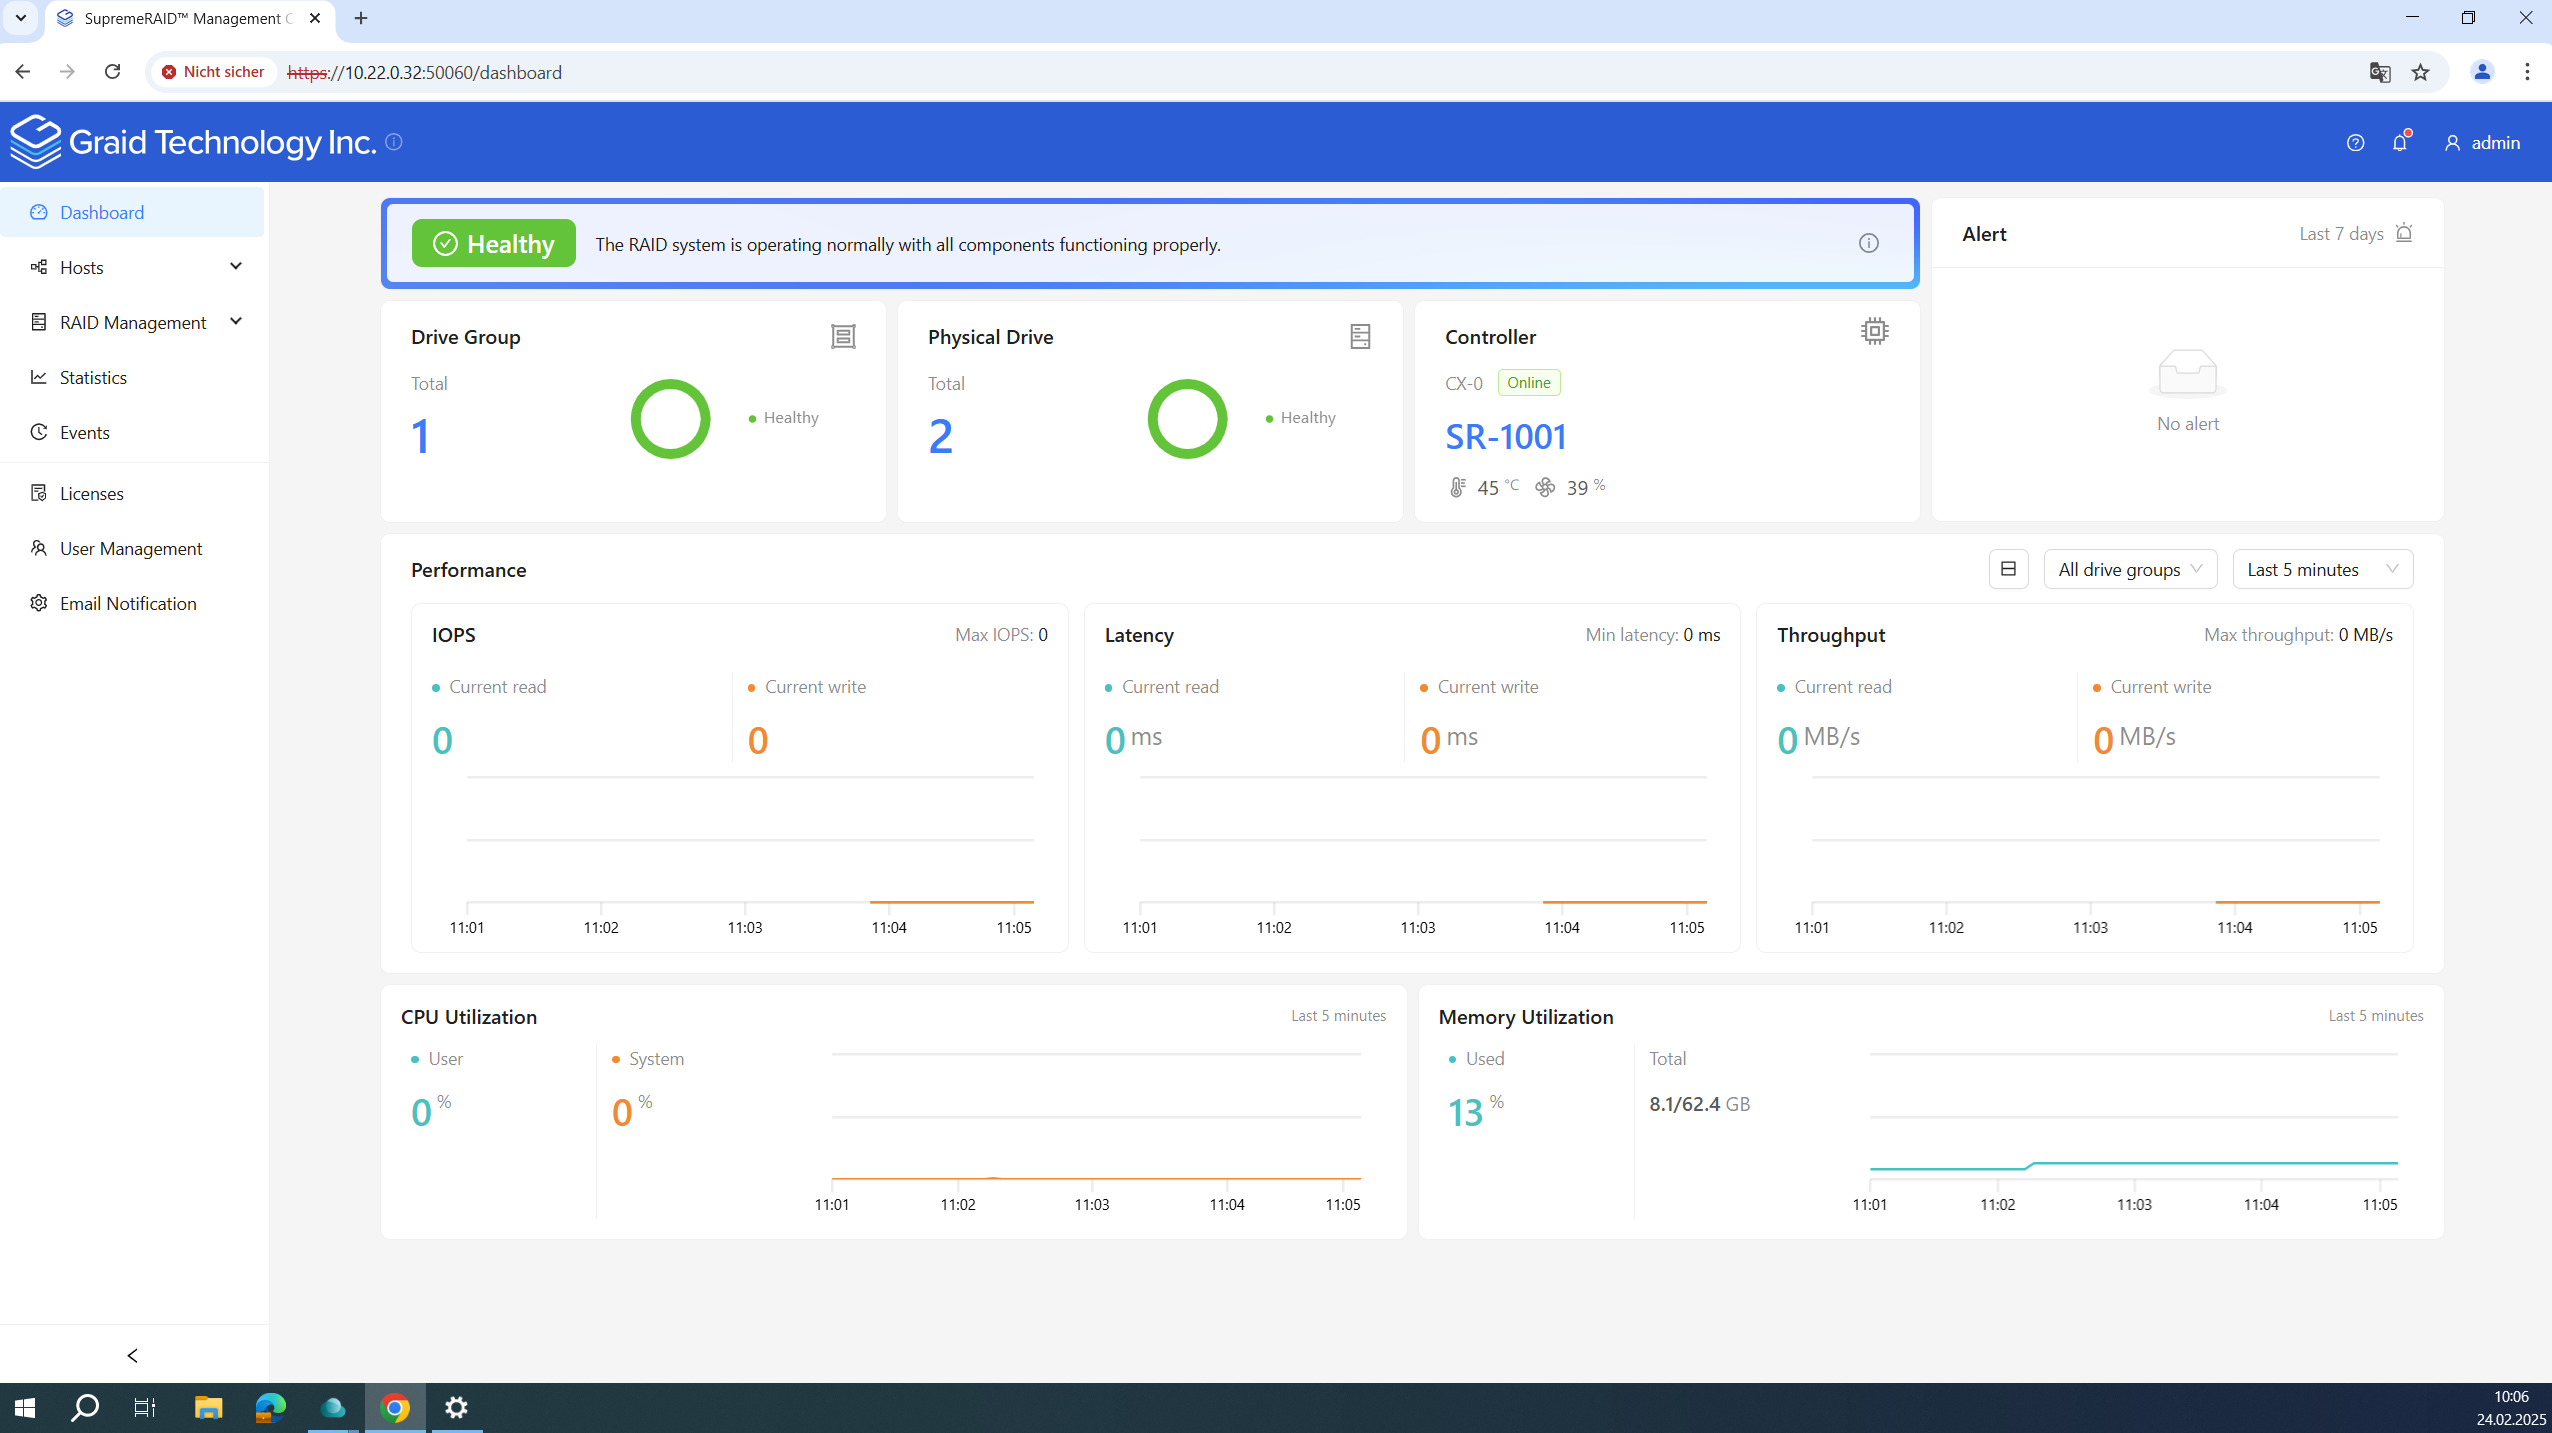The height and width of the screenshot is (1433, 2552).
Task: Open the Physical Drive list icon
Action: [1360, 336]
